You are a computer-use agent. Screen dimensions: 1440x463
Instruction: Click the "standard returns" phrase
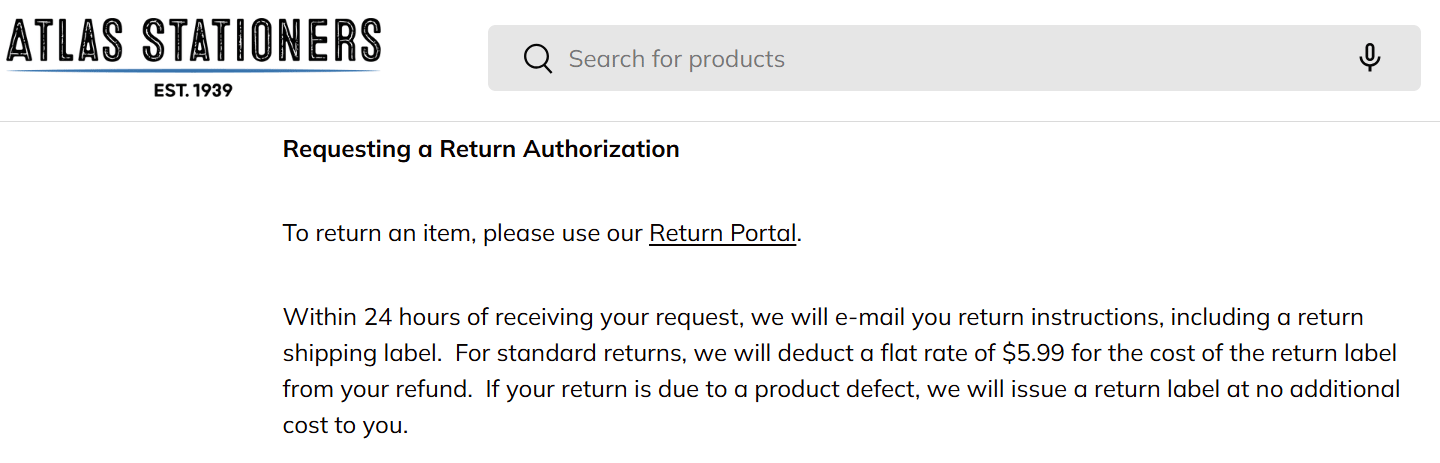(575, 354)
